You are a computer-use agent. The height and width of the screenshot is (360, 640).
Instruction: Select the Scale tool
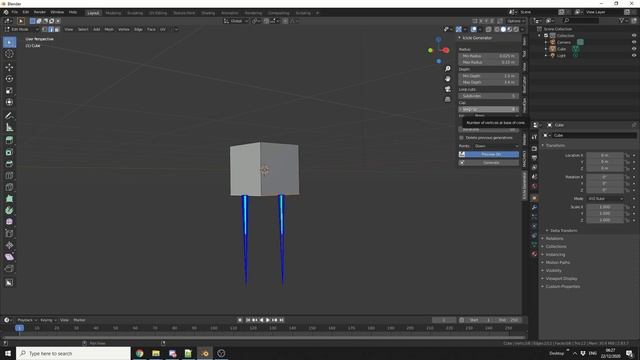click(9, 91)
